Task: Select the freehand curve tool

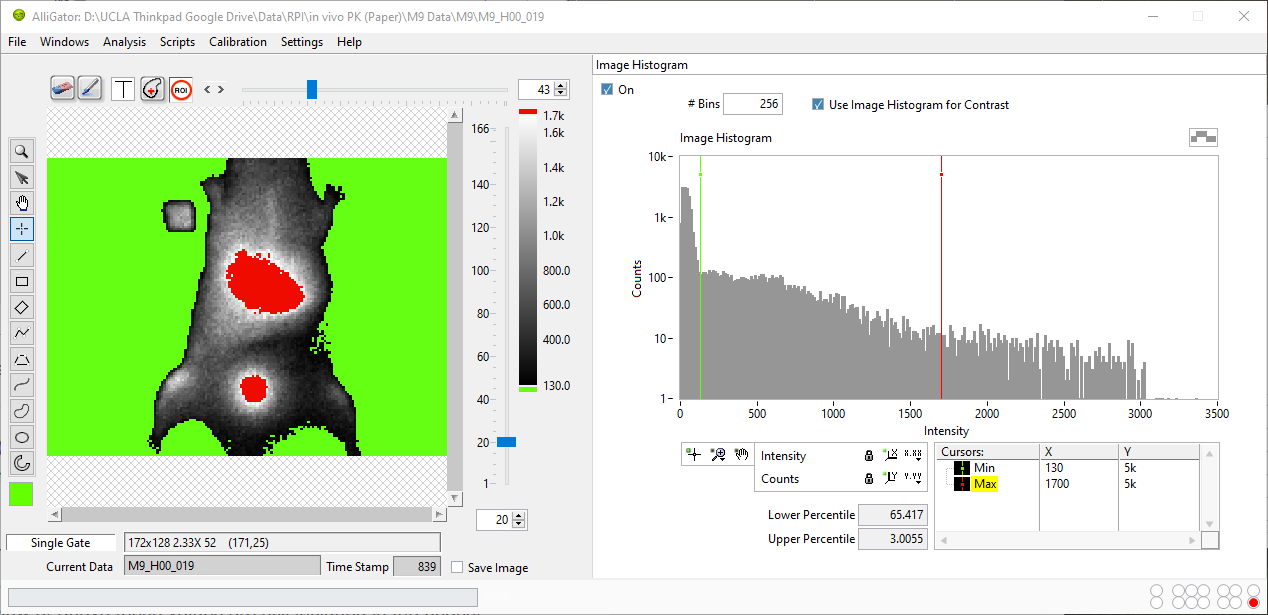Action: click(21, 385)
